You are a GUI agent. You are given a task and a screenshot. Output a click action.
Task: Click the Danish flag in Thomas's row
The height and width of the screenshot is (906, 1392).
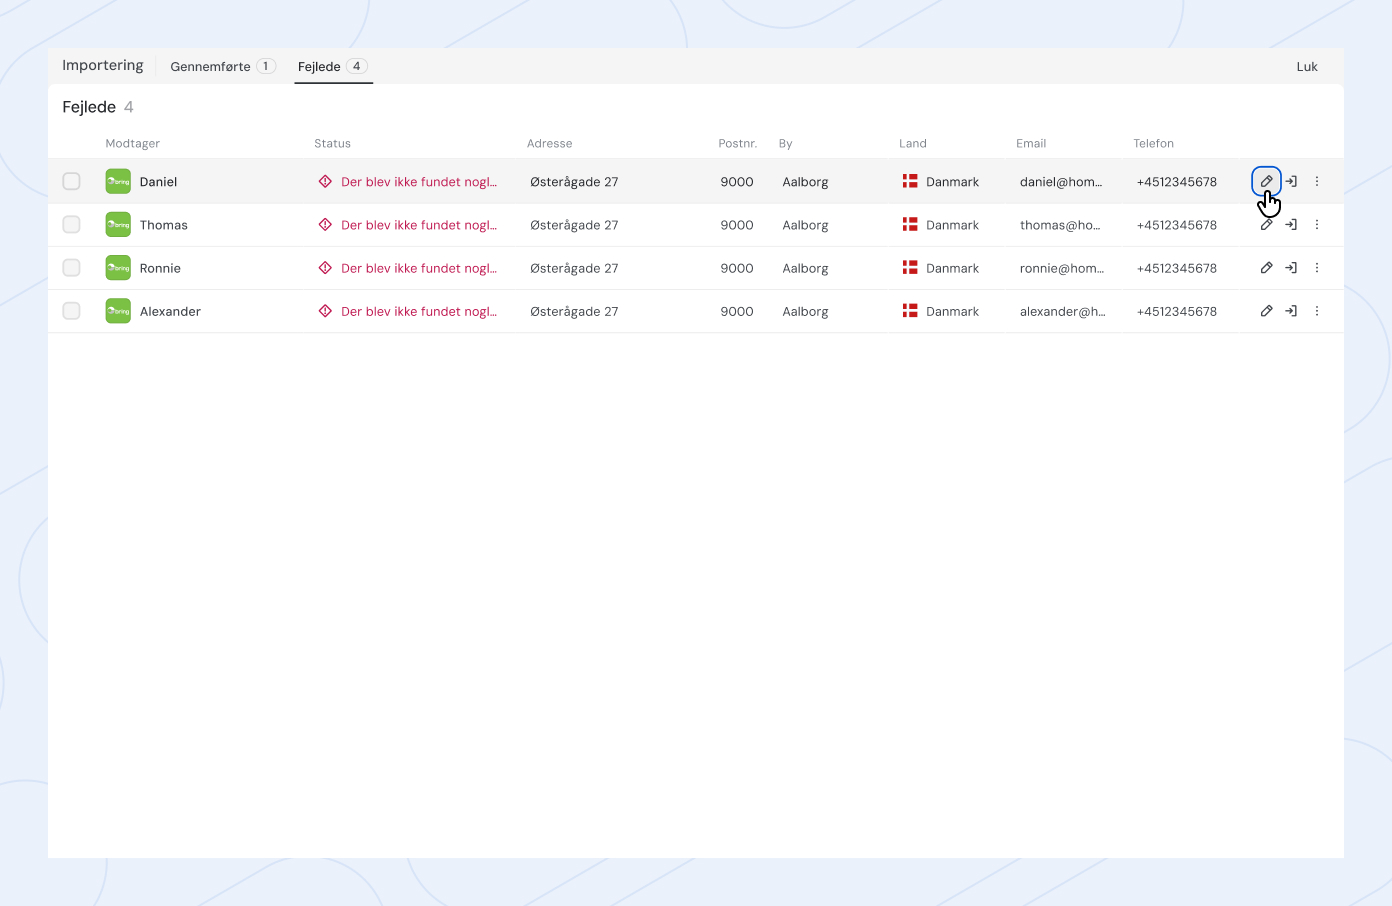click(910, 225)
